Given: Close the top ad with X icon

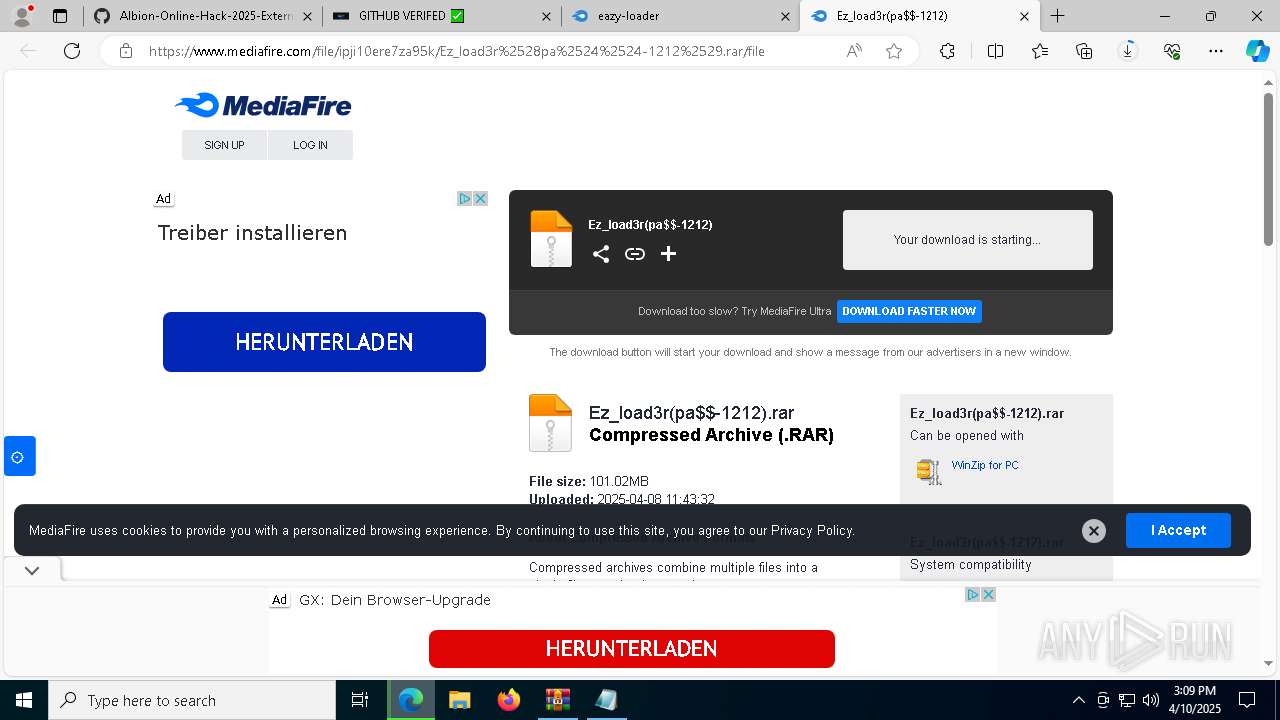Looking at the screenshot, I should click(480, 199).
